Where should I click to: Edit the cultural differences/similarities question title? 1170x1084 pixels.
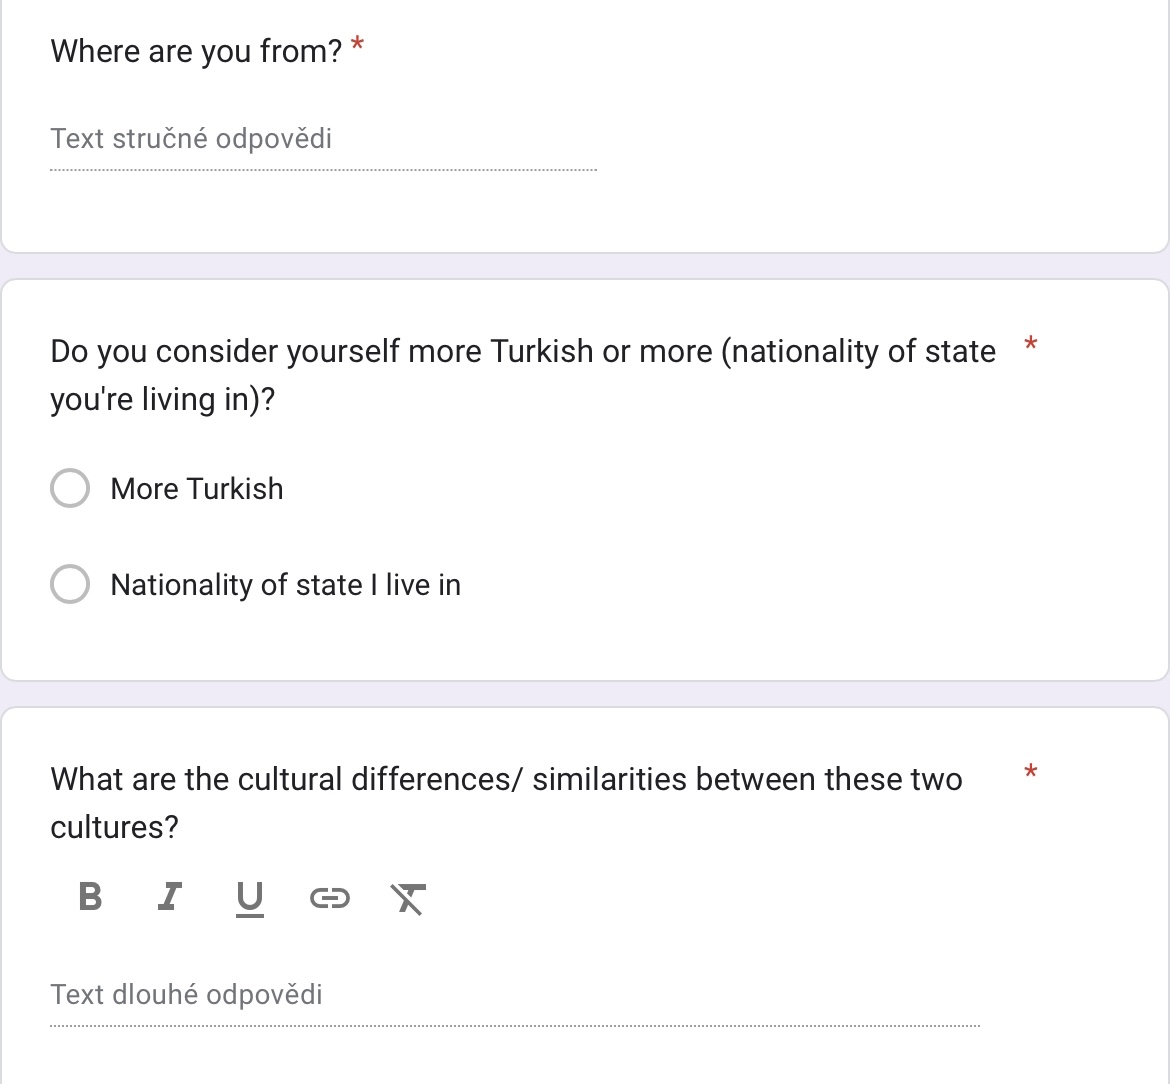[507, 803]
